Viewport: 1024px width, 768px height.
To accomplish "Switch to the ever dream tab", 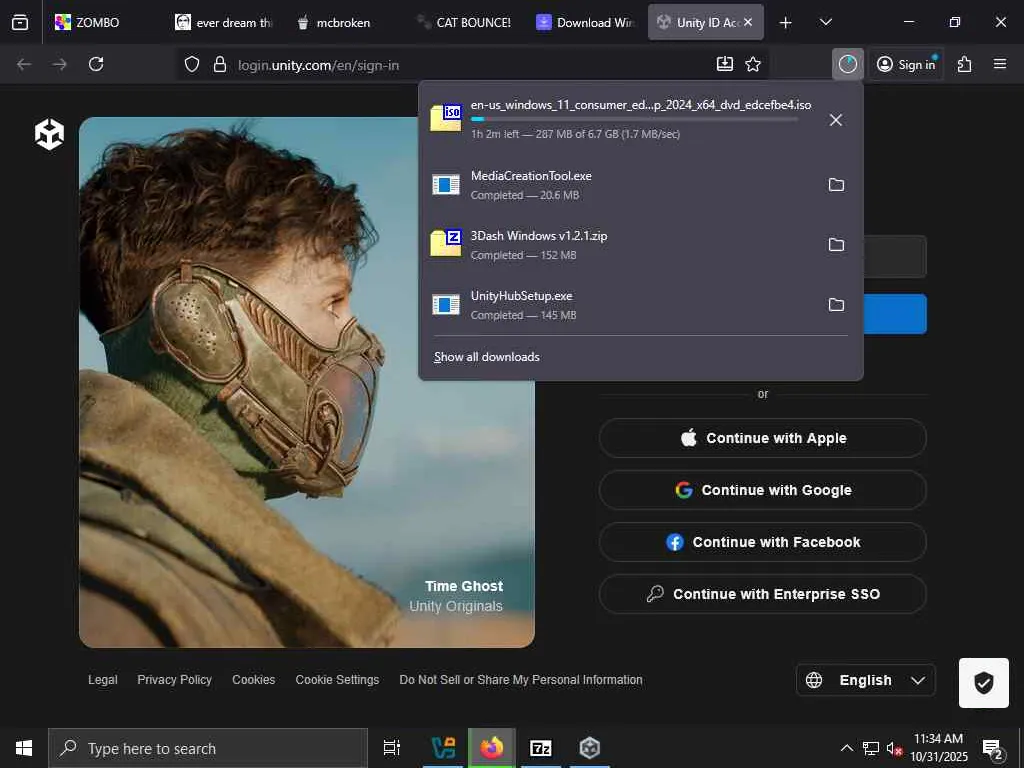I will 224,22.
